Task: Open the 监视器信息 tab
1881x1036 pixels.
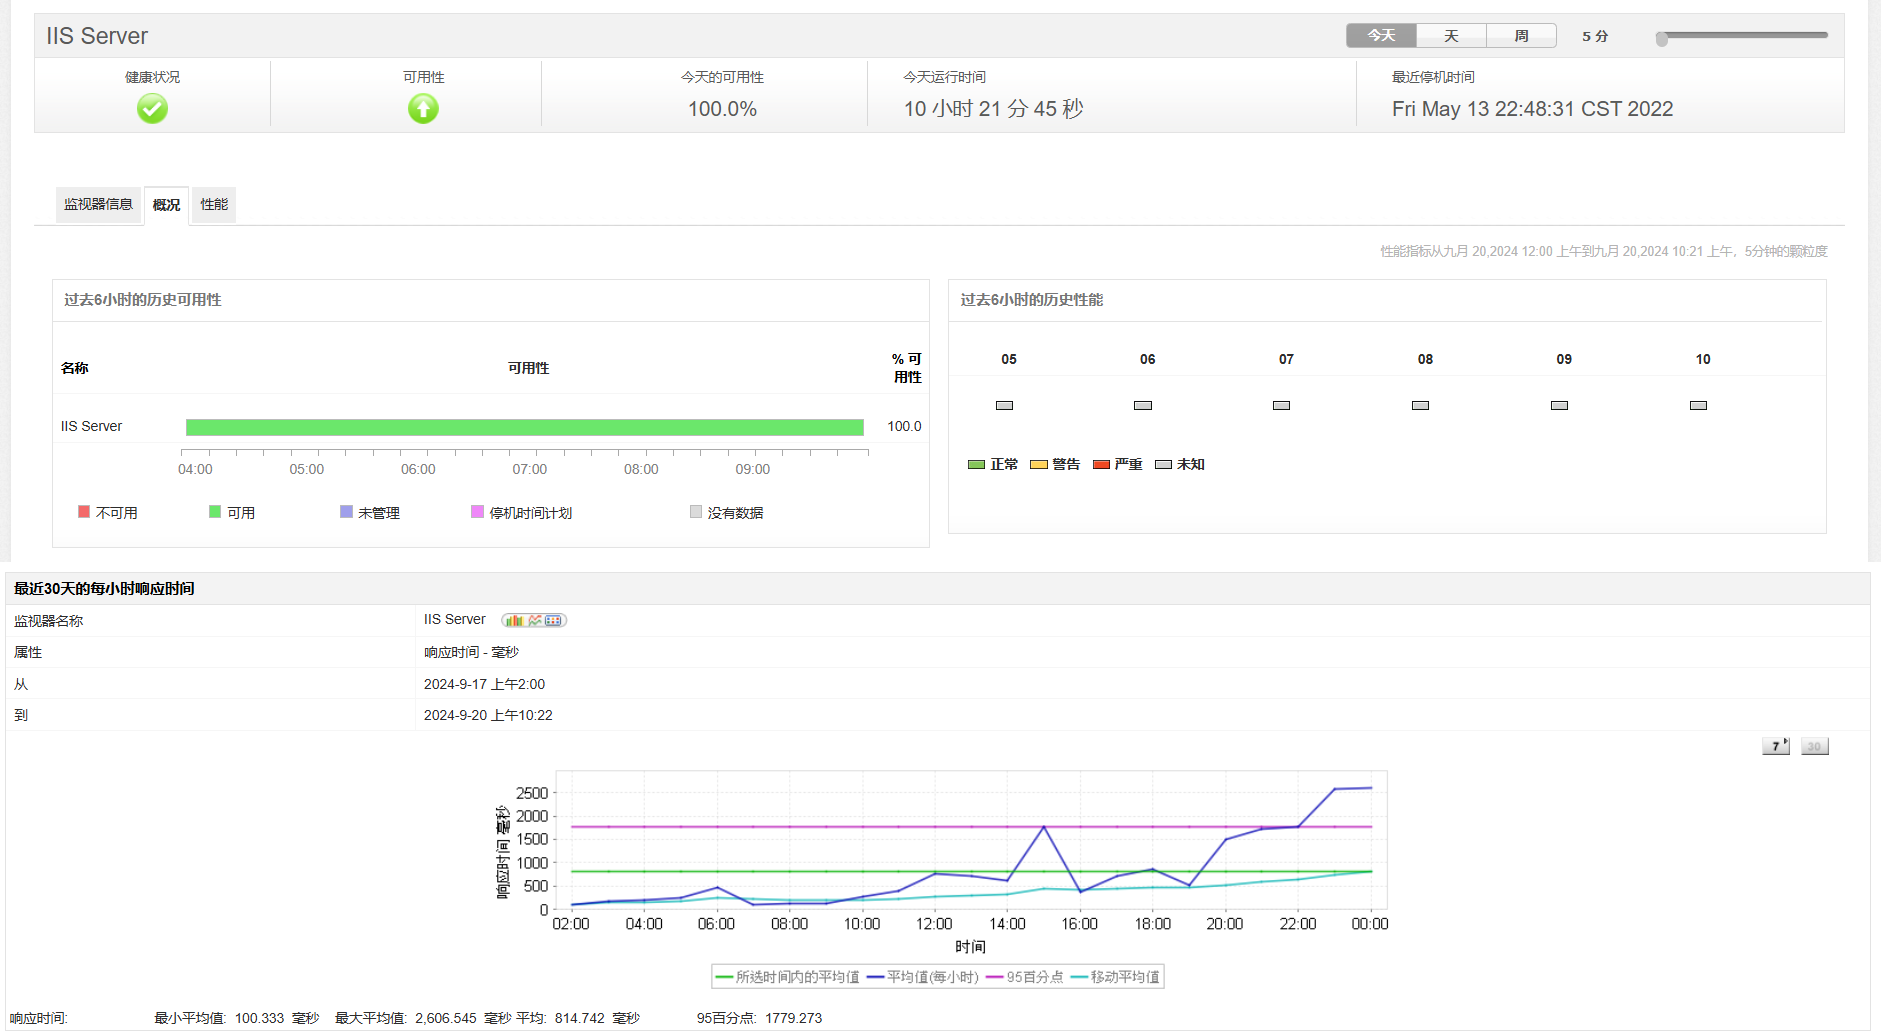Action: (98, 205)
